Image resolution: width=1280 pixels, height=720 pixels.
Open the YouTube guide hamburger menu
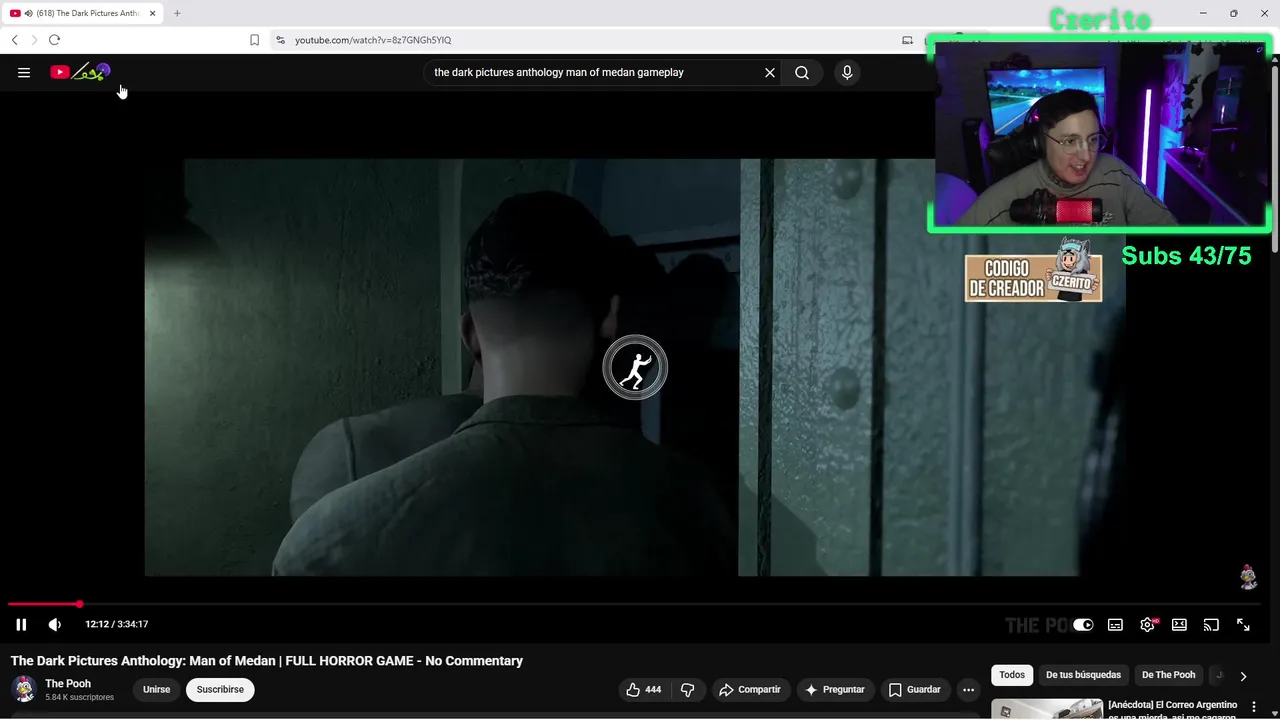point(24,72)
